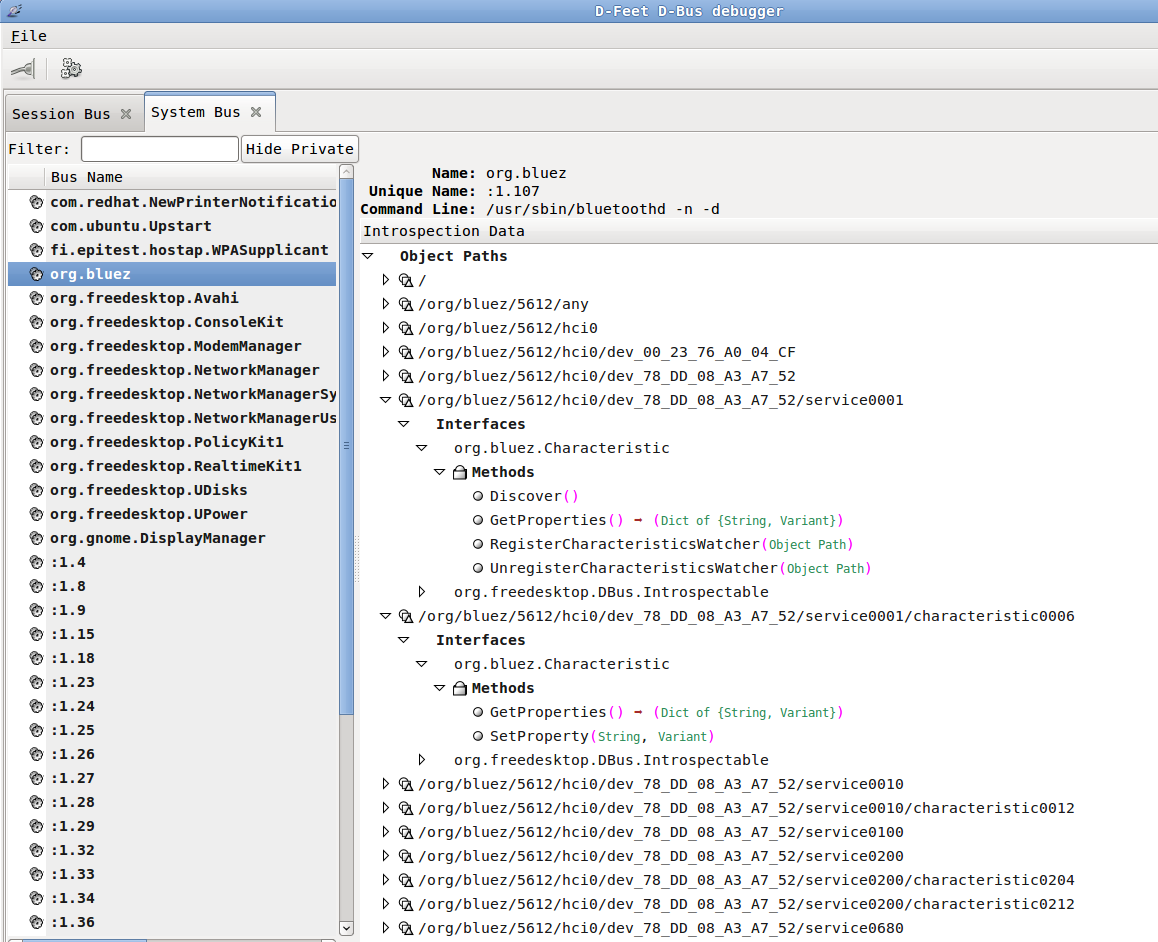Click the icon beside org.freedesktop.PolicyKit1
Screen dimensions: 1158x942
point(36,442)
